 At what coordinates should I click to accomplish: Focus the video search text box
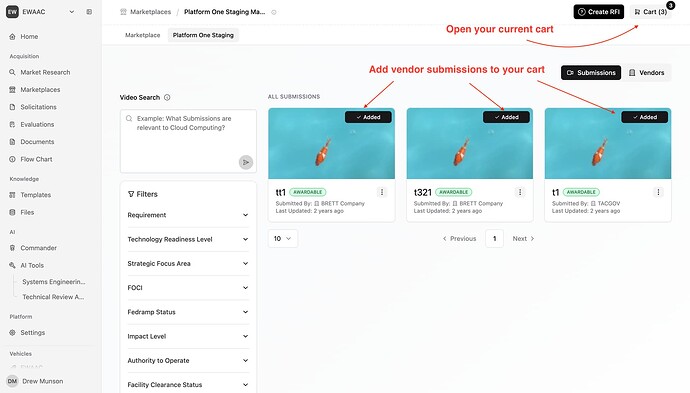point(188,141)
